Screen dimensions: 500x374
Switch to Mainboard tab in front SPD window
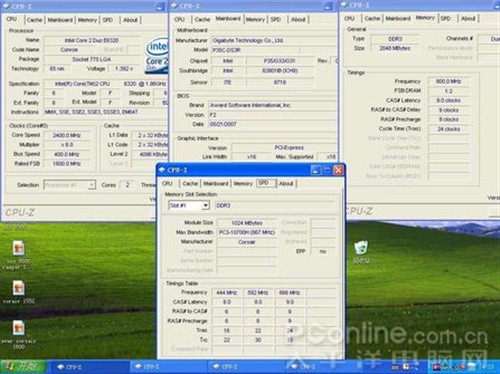216,183
